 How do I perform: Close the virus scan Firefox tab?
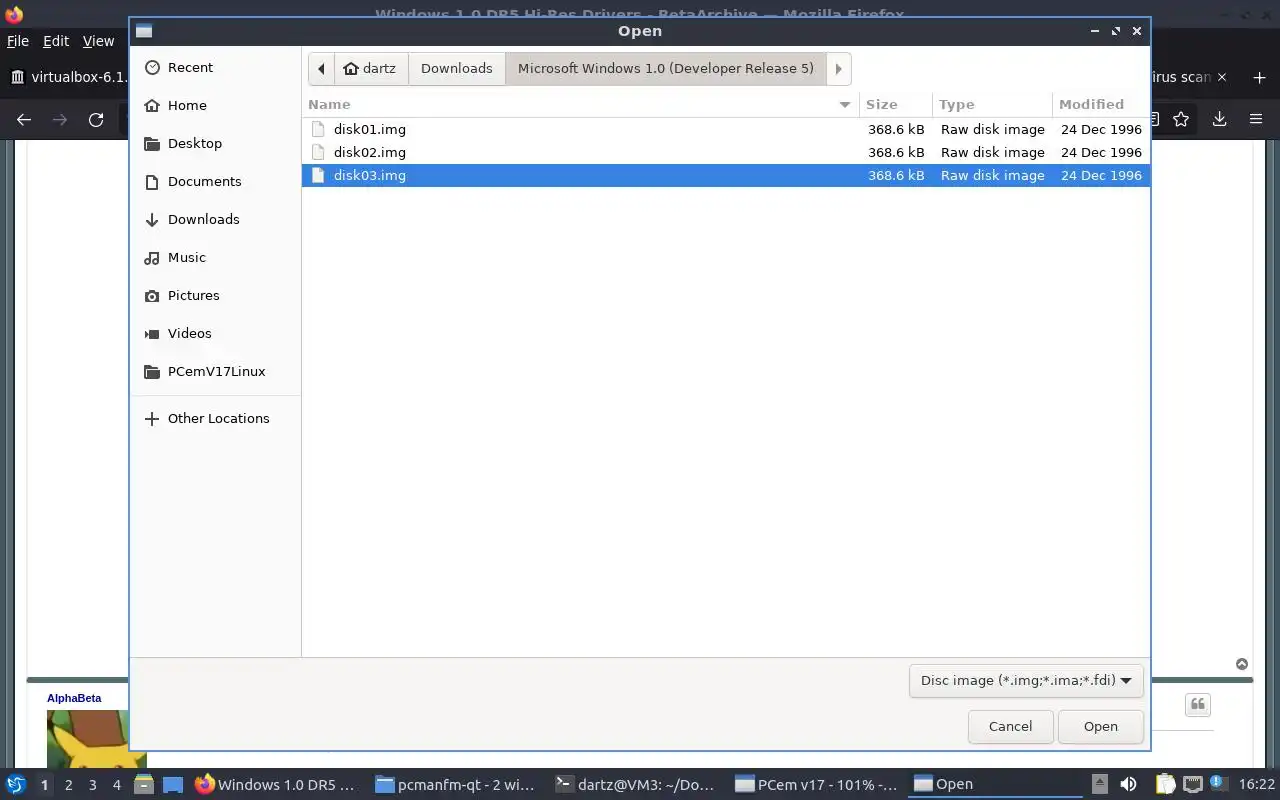[x=1222, y=77]
